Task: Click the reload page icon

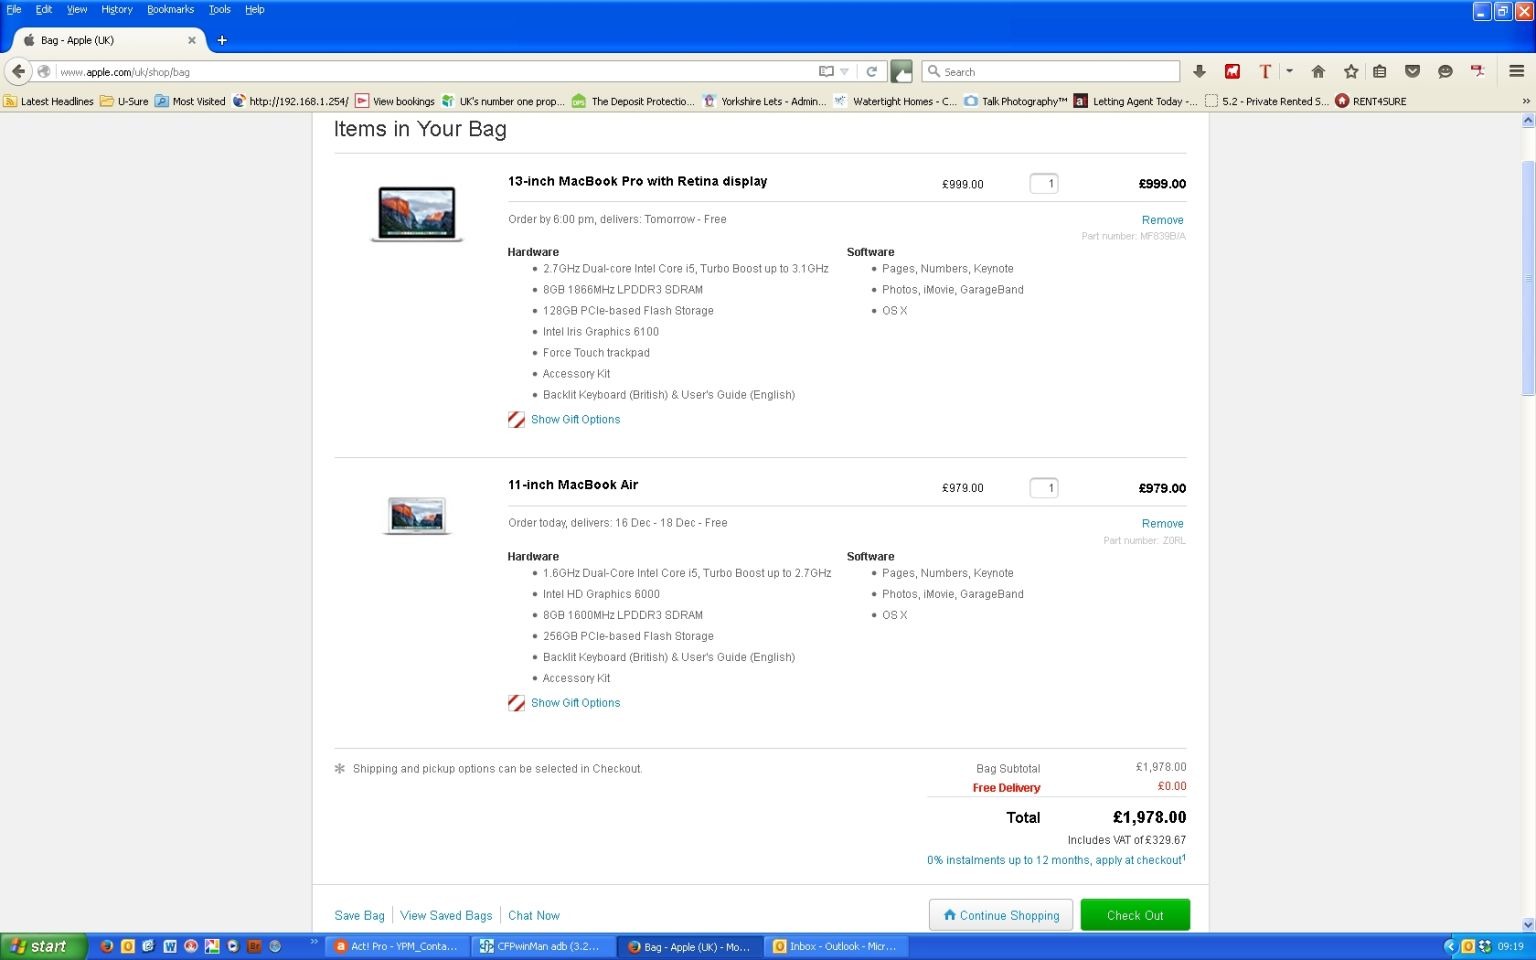Action: click(871, 72)
